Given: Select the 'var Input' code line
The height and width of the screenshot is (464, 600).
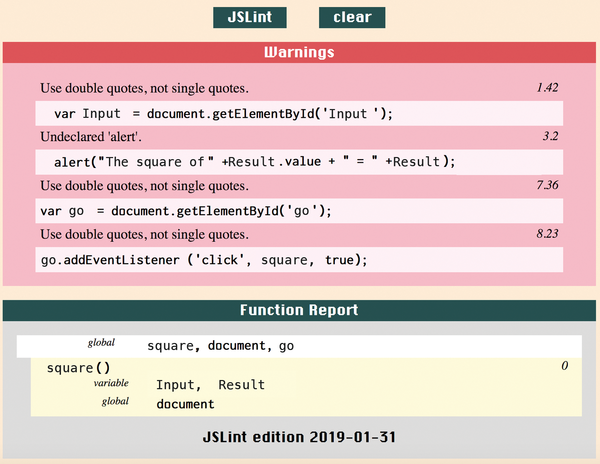Looking at the screenshot, I should (223, 113).
